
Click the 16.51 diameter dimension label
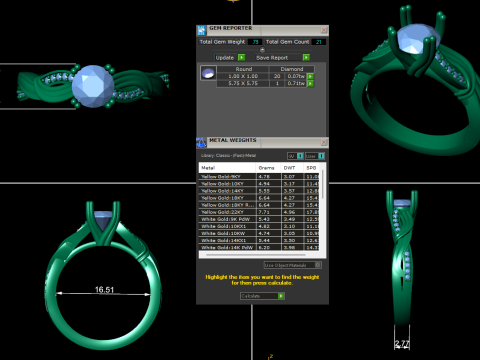point(104,289)
